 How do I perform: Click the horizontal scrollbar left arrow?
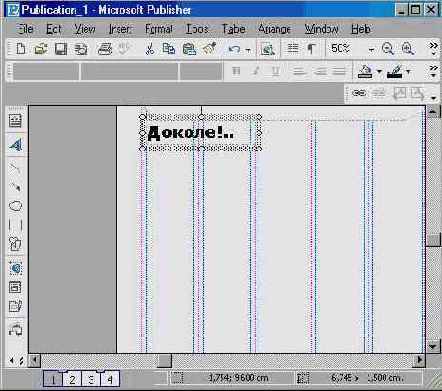pyautogui.click(x=34, y=360)
